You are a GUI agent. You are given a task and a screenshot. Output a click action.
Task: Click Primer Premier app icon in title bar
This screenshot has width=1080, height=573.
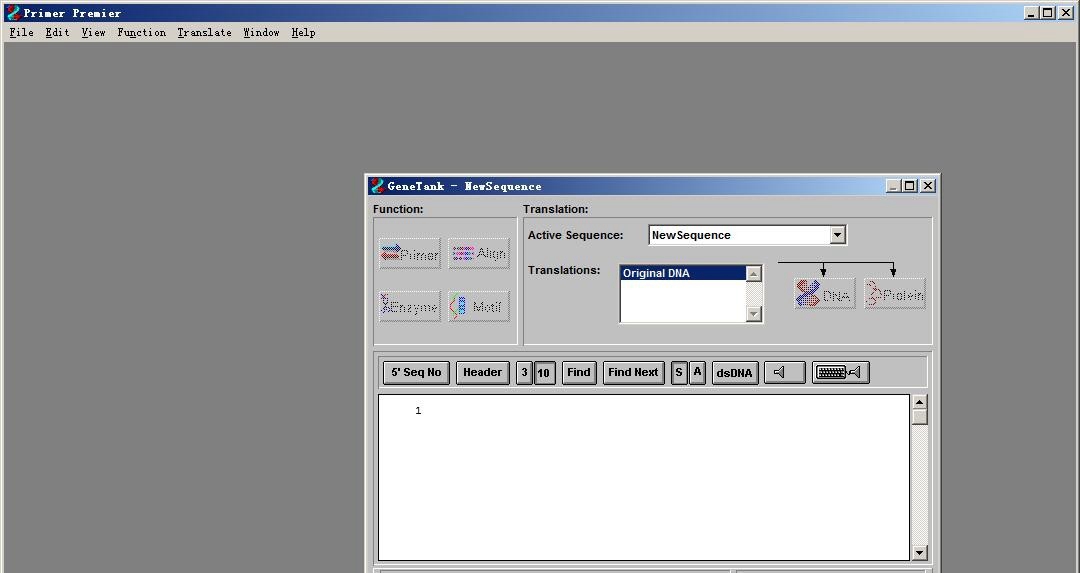13,12
